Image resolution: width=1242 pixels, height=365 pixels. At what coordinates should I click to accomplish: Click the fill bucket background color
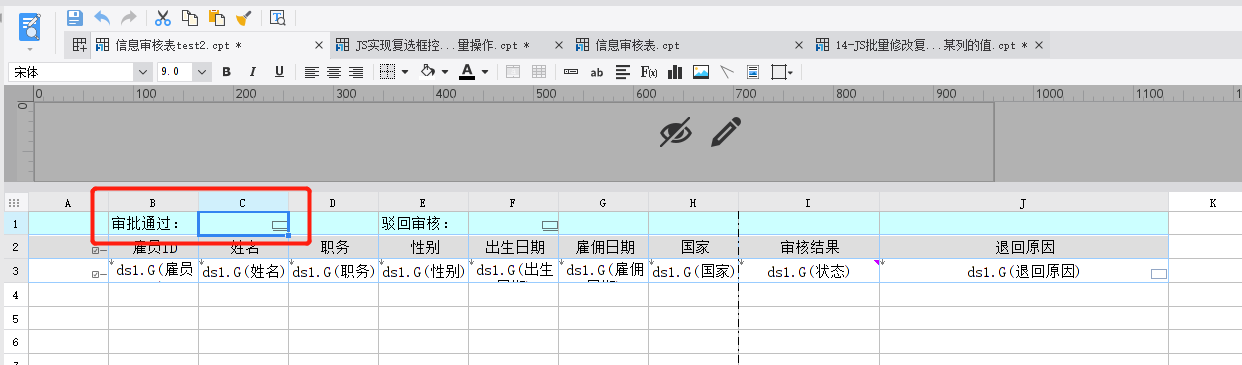(x=428, y=72)
